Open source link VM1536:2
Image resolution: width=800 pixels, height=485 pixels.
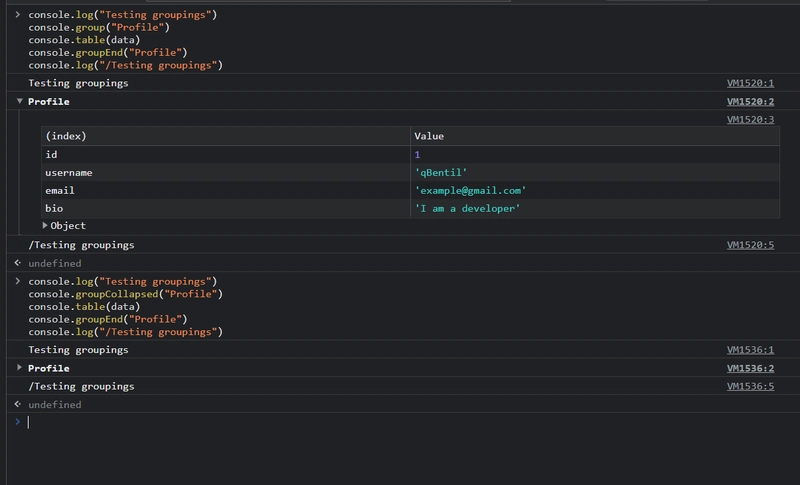point(750,368)
